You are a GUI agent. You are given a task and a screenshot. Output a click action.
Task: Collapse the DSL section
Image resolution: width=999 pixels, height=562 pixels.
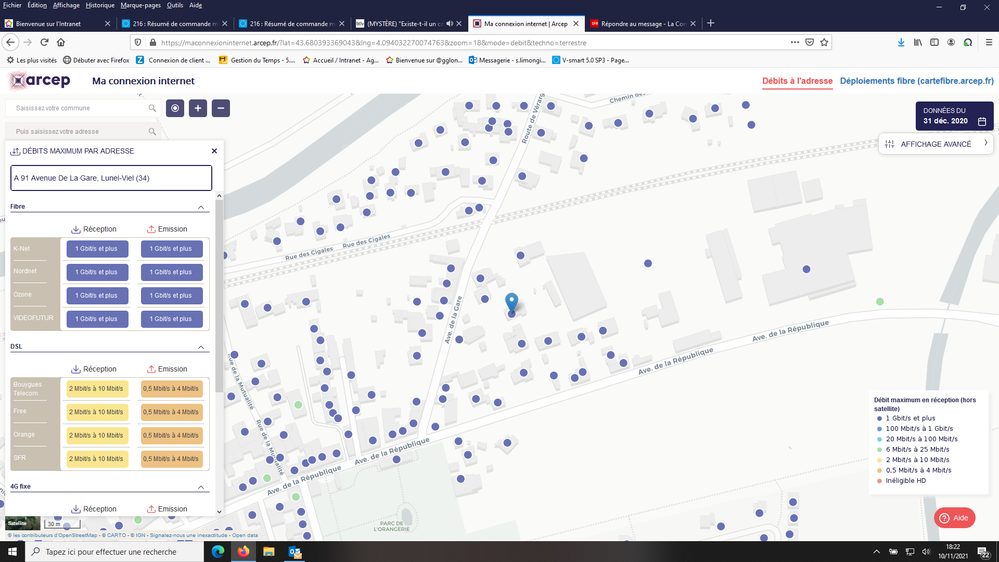202,347
